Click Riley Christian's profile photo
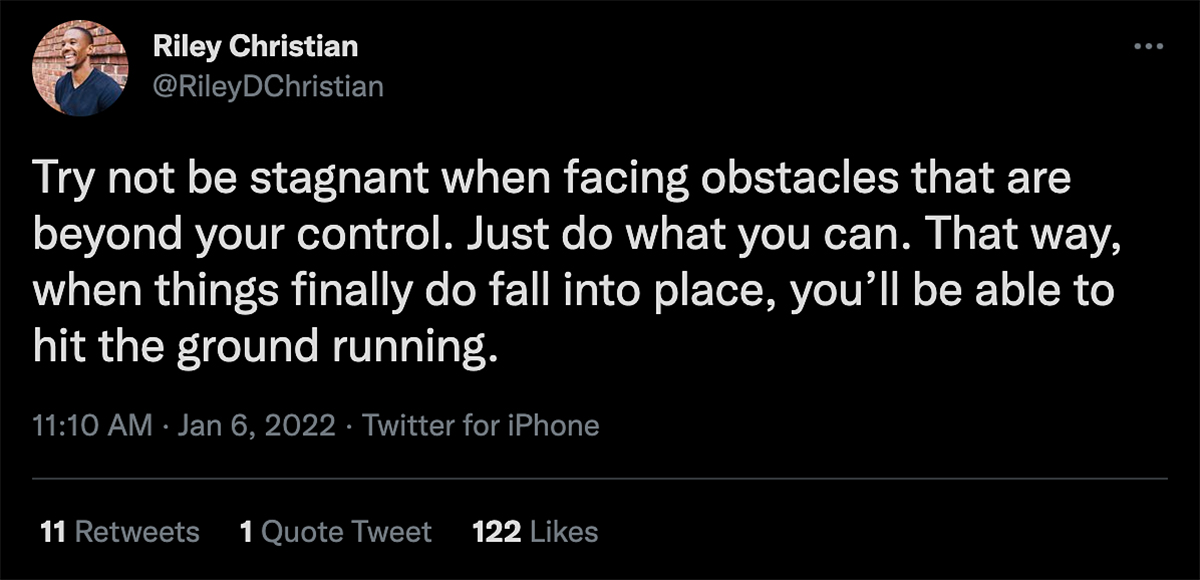 80,67
